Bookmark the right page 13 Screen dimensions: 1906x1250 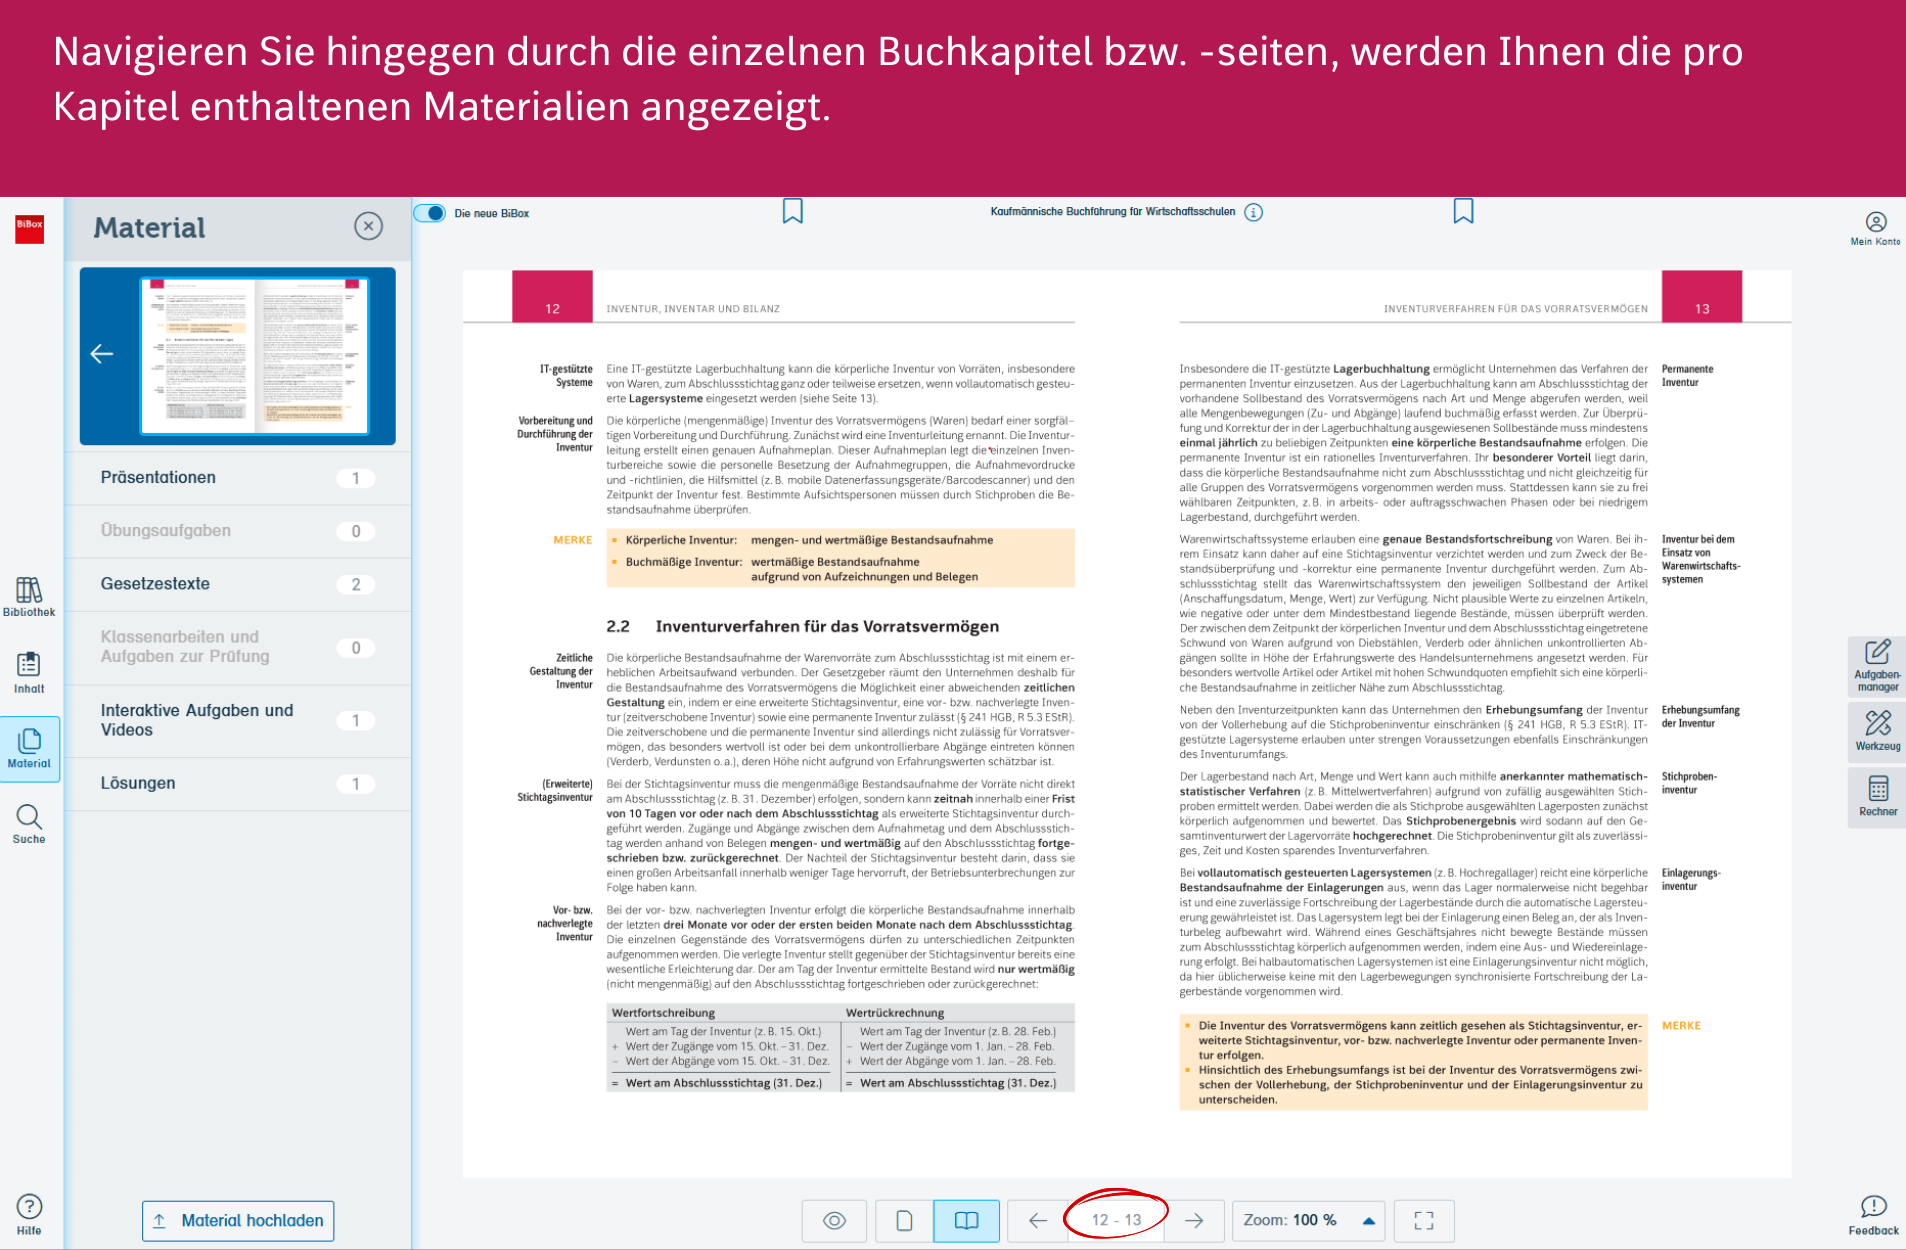pyautogui.click(x=1463, y=211)
